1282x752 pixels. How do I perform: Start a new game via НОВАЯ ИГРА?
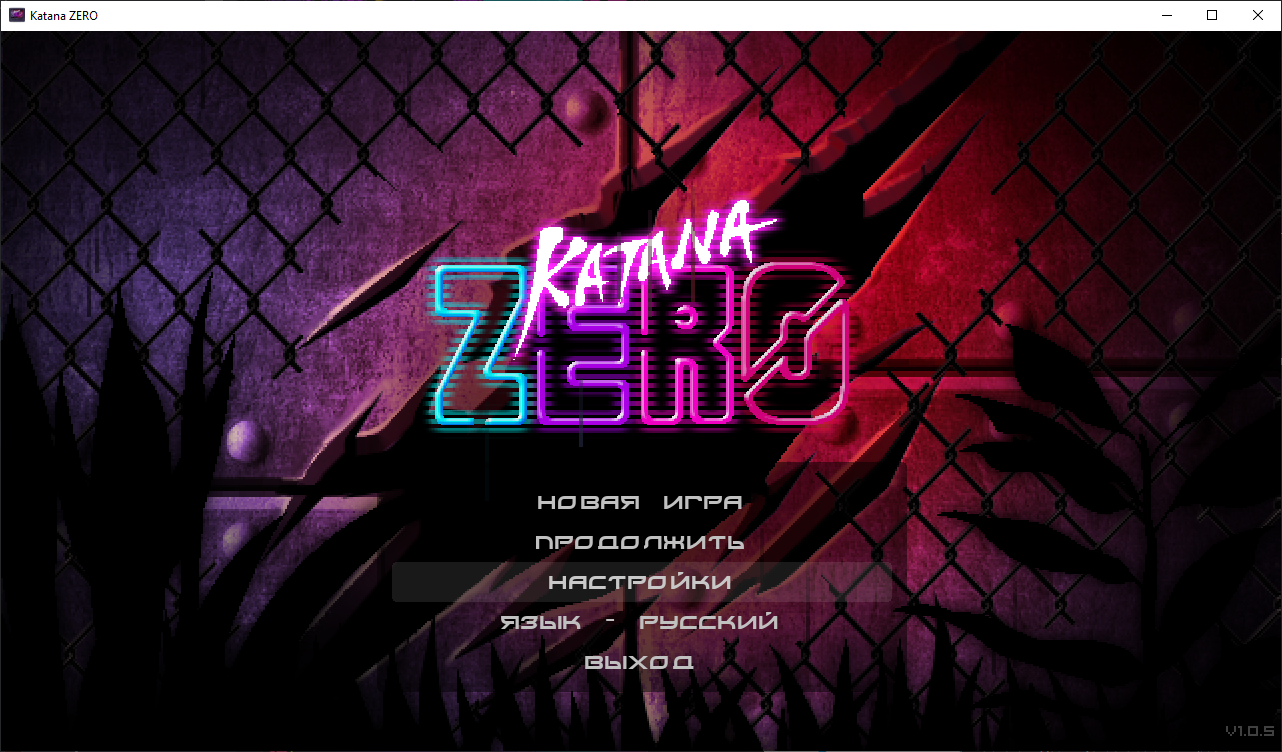(640, 502)
